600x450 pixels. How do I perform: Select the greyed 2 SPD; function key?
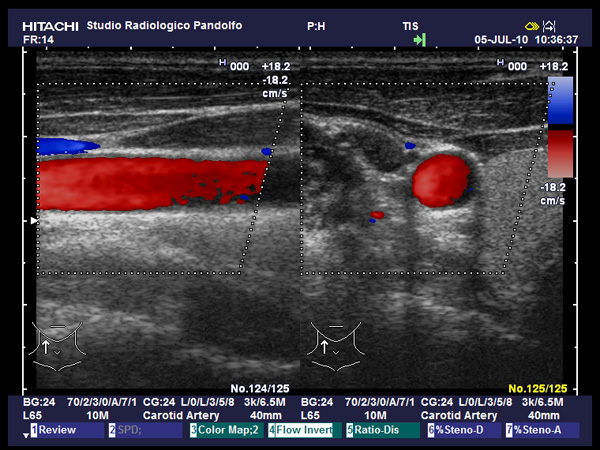click(145, 430)
